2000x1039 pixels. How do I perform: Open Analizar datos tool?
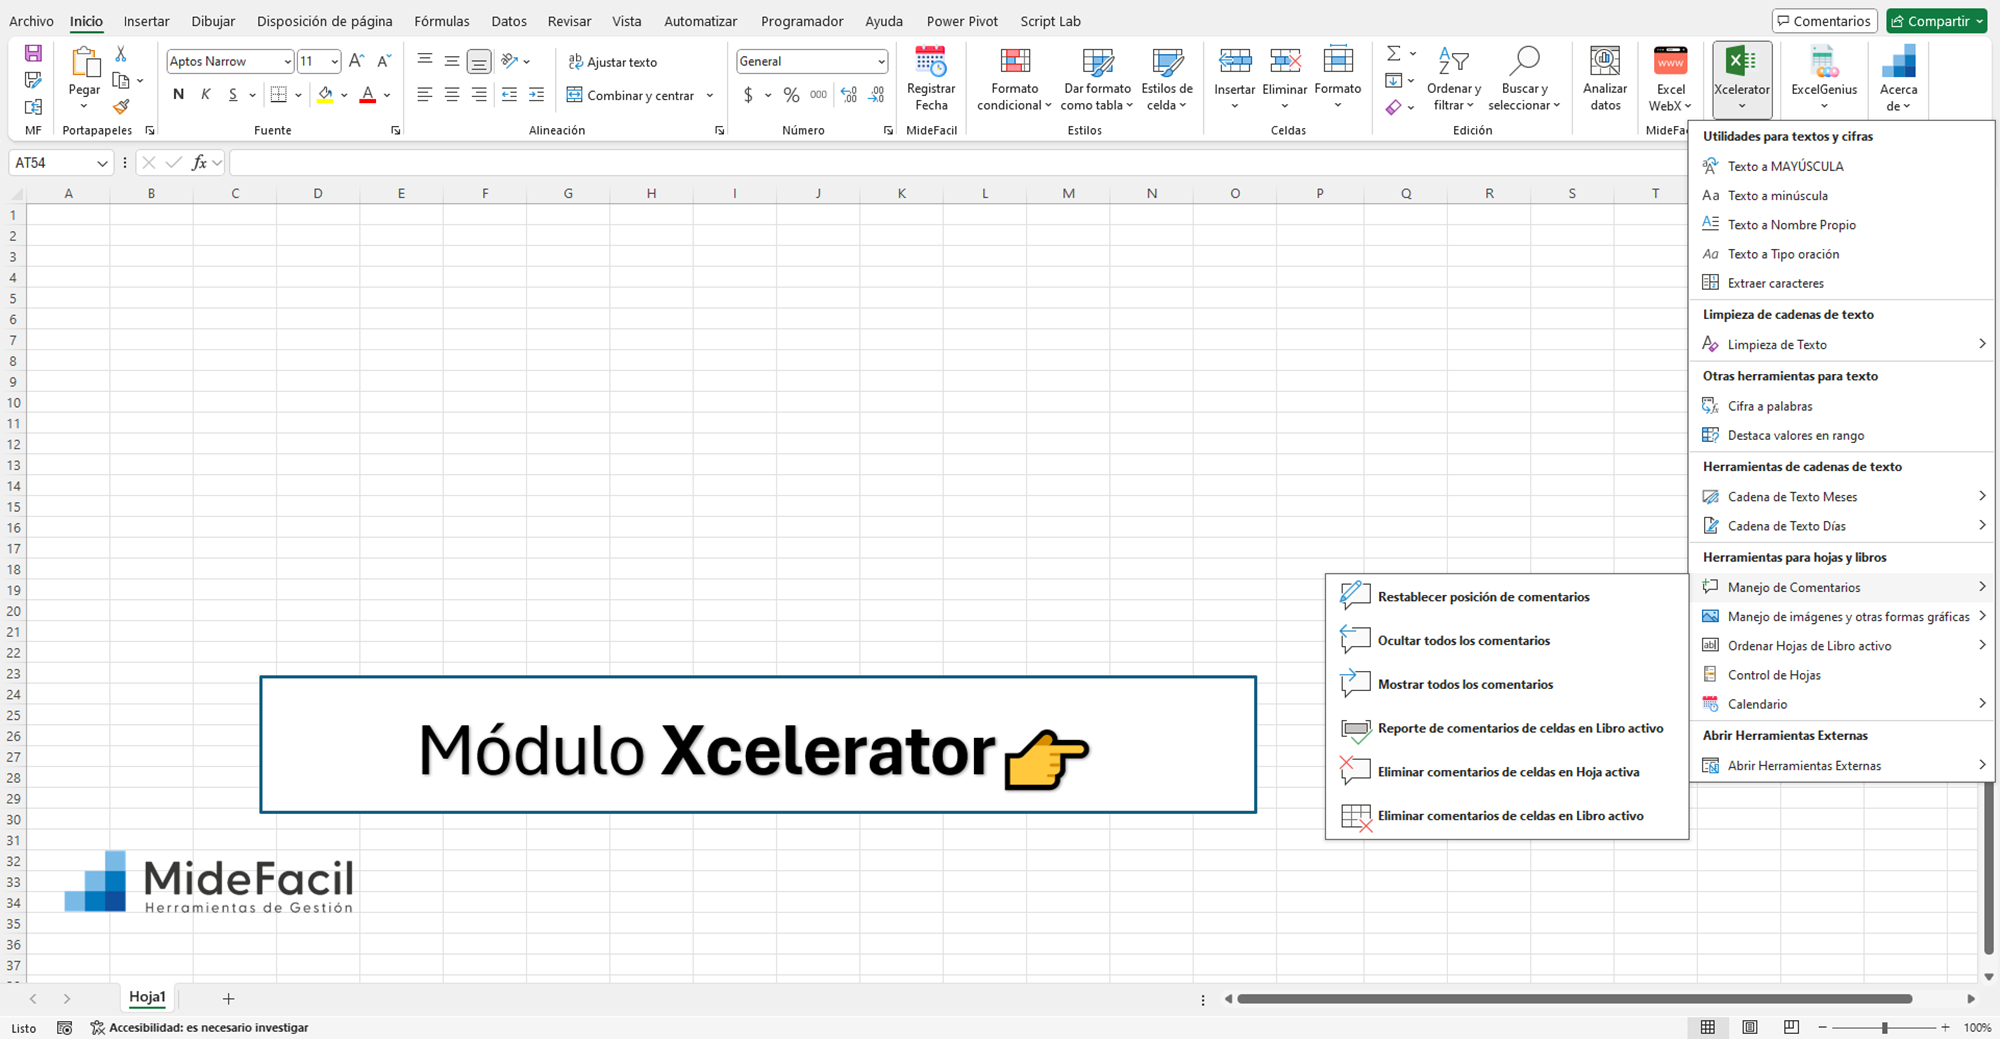(1605, 79)
